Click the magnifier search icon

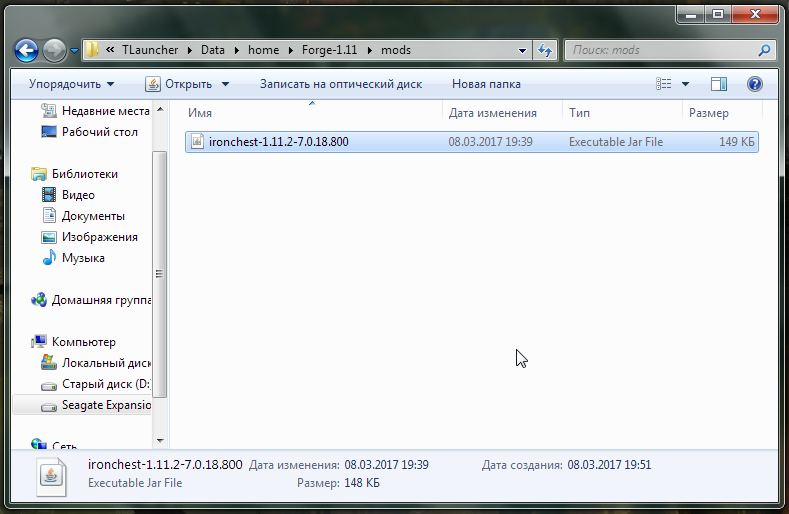click(x=764, y=50)
